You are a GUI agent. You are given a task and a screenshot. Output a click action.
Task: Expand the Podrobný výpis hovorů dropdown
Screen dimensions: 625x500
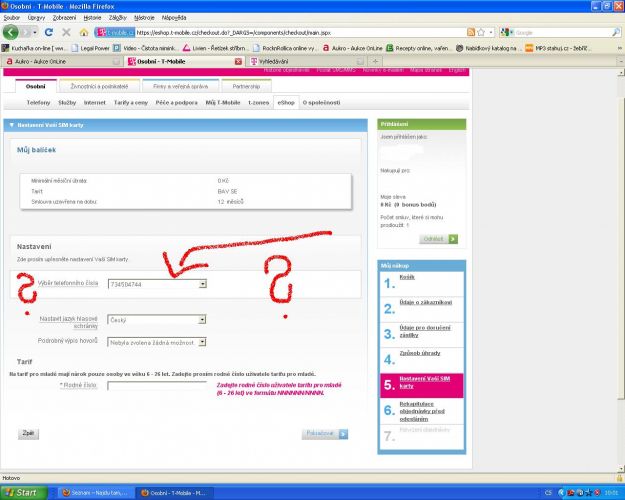tap(202, 342)
